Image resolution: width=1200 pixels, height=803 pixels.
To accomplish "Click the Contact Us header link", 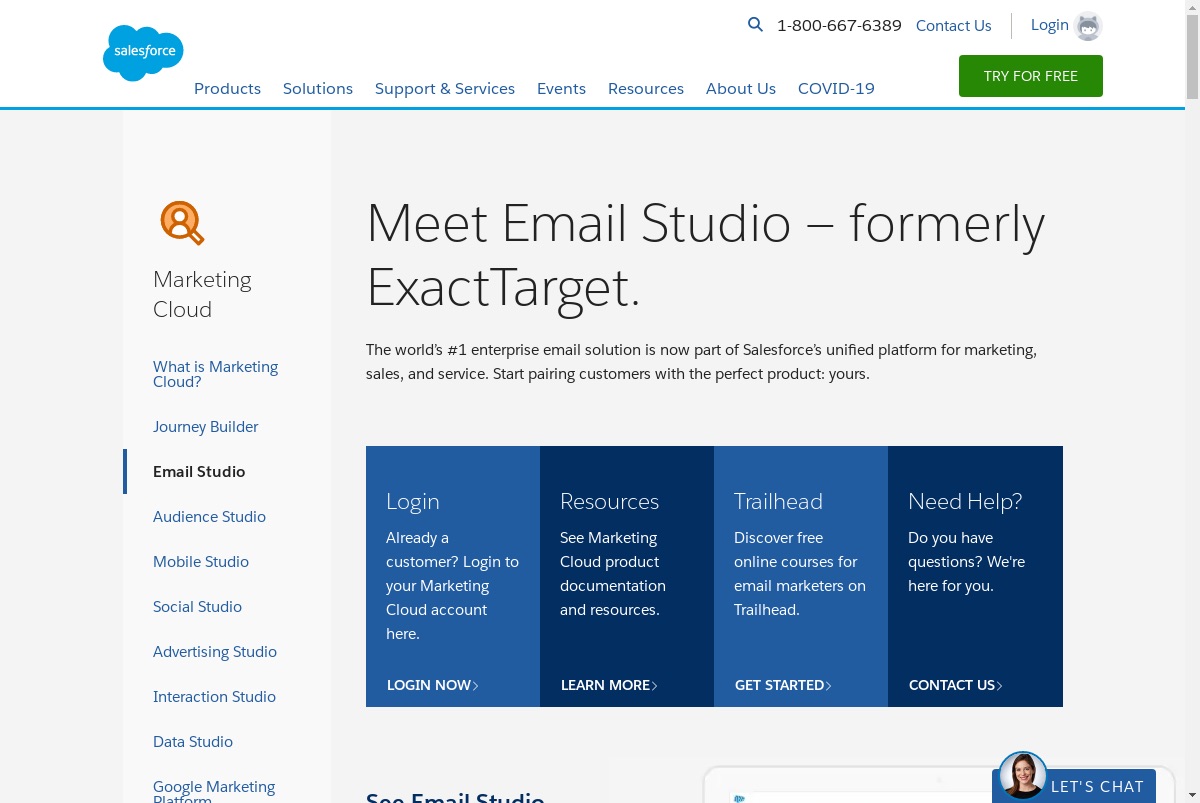I will point(954,26).
